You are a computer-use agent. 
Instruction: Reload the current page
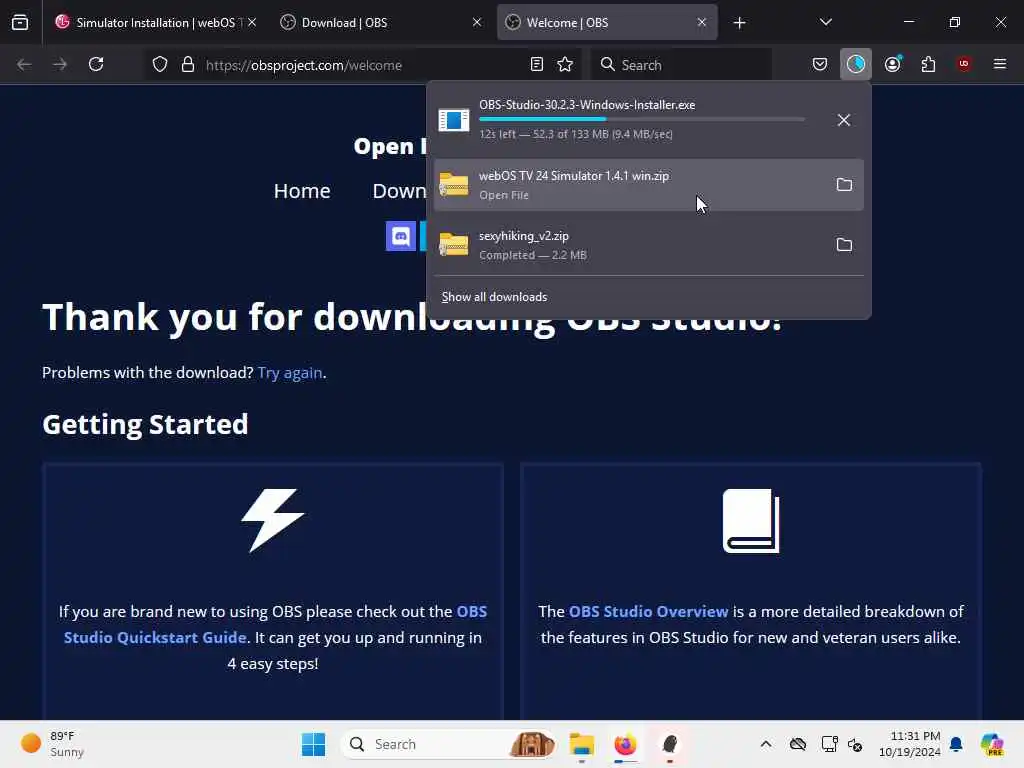(96, 65)
